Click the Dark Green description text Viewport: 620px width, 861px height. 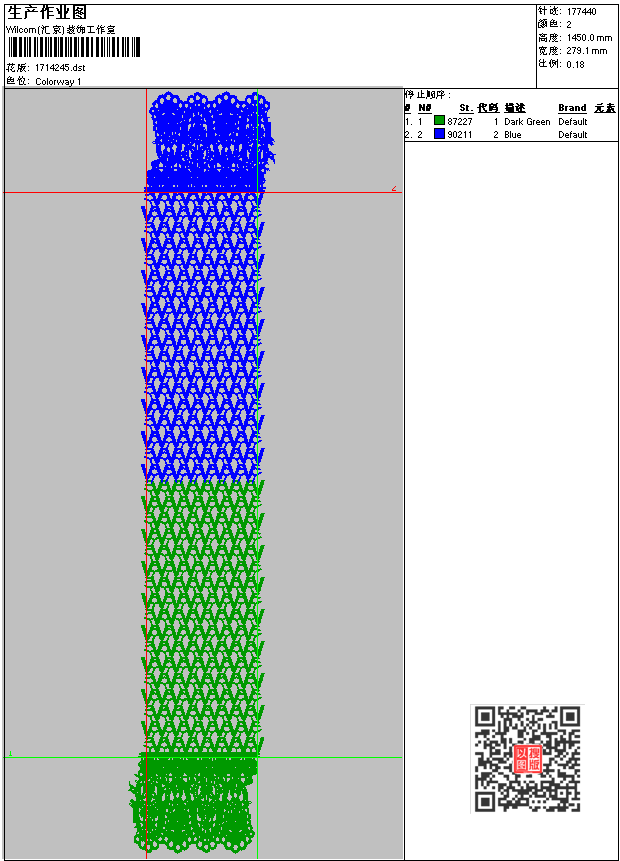coord(527,121)
